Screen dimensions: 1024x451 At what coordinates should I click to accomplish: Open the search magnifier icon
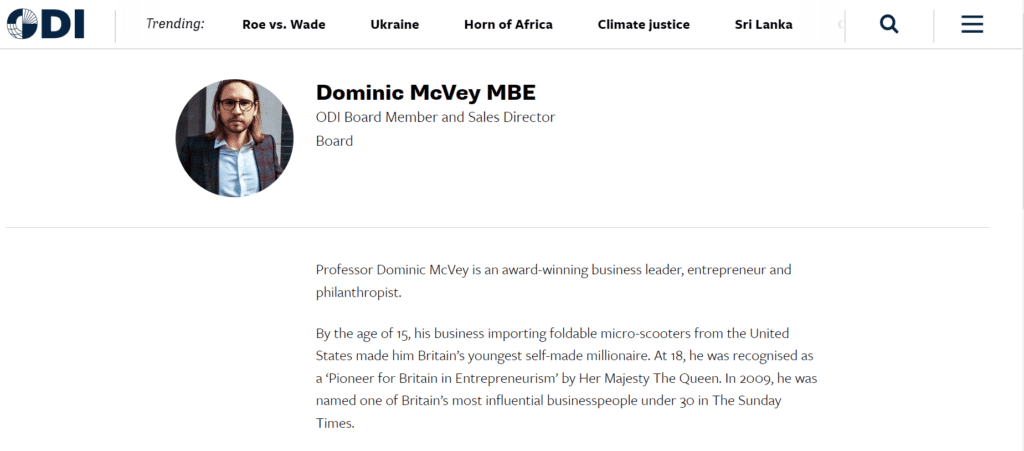(889, 25)
